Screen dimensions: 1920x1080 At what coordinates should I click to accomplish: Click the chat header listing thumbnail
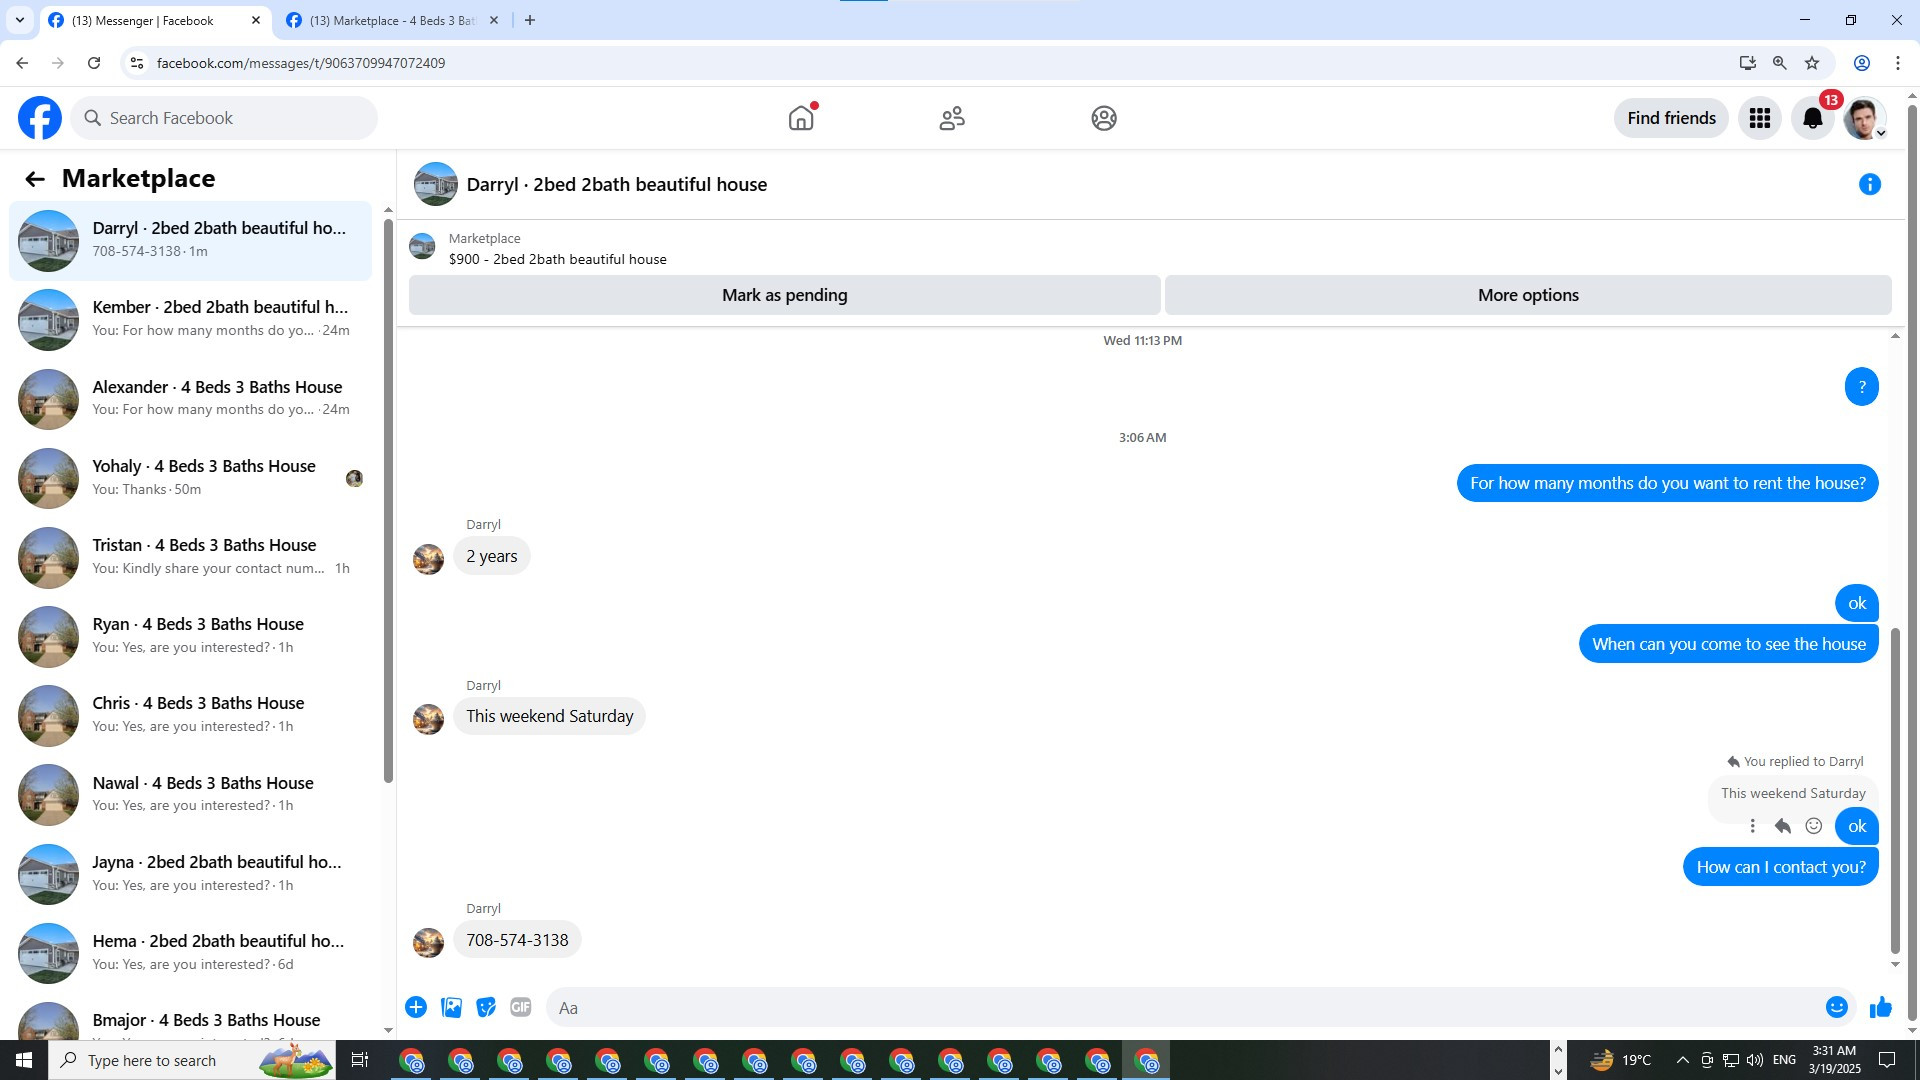pos(436,184)
